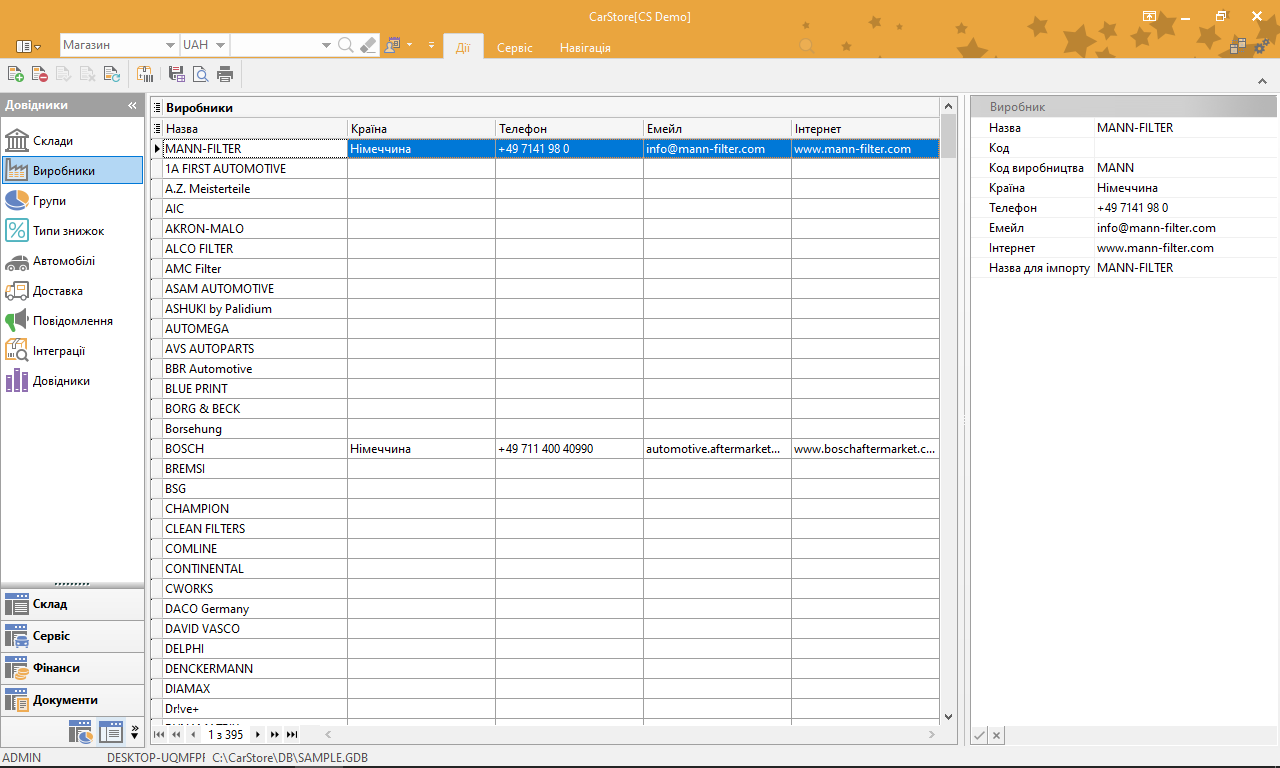Switch to the Сервіс ribbon tab

pyautogui.click(x=515, y=48)
